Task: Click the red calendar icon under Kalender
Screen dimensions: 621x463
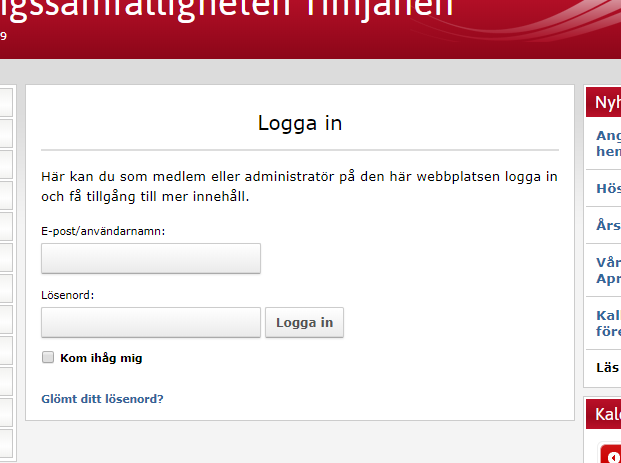Action: tap(610, 453)
